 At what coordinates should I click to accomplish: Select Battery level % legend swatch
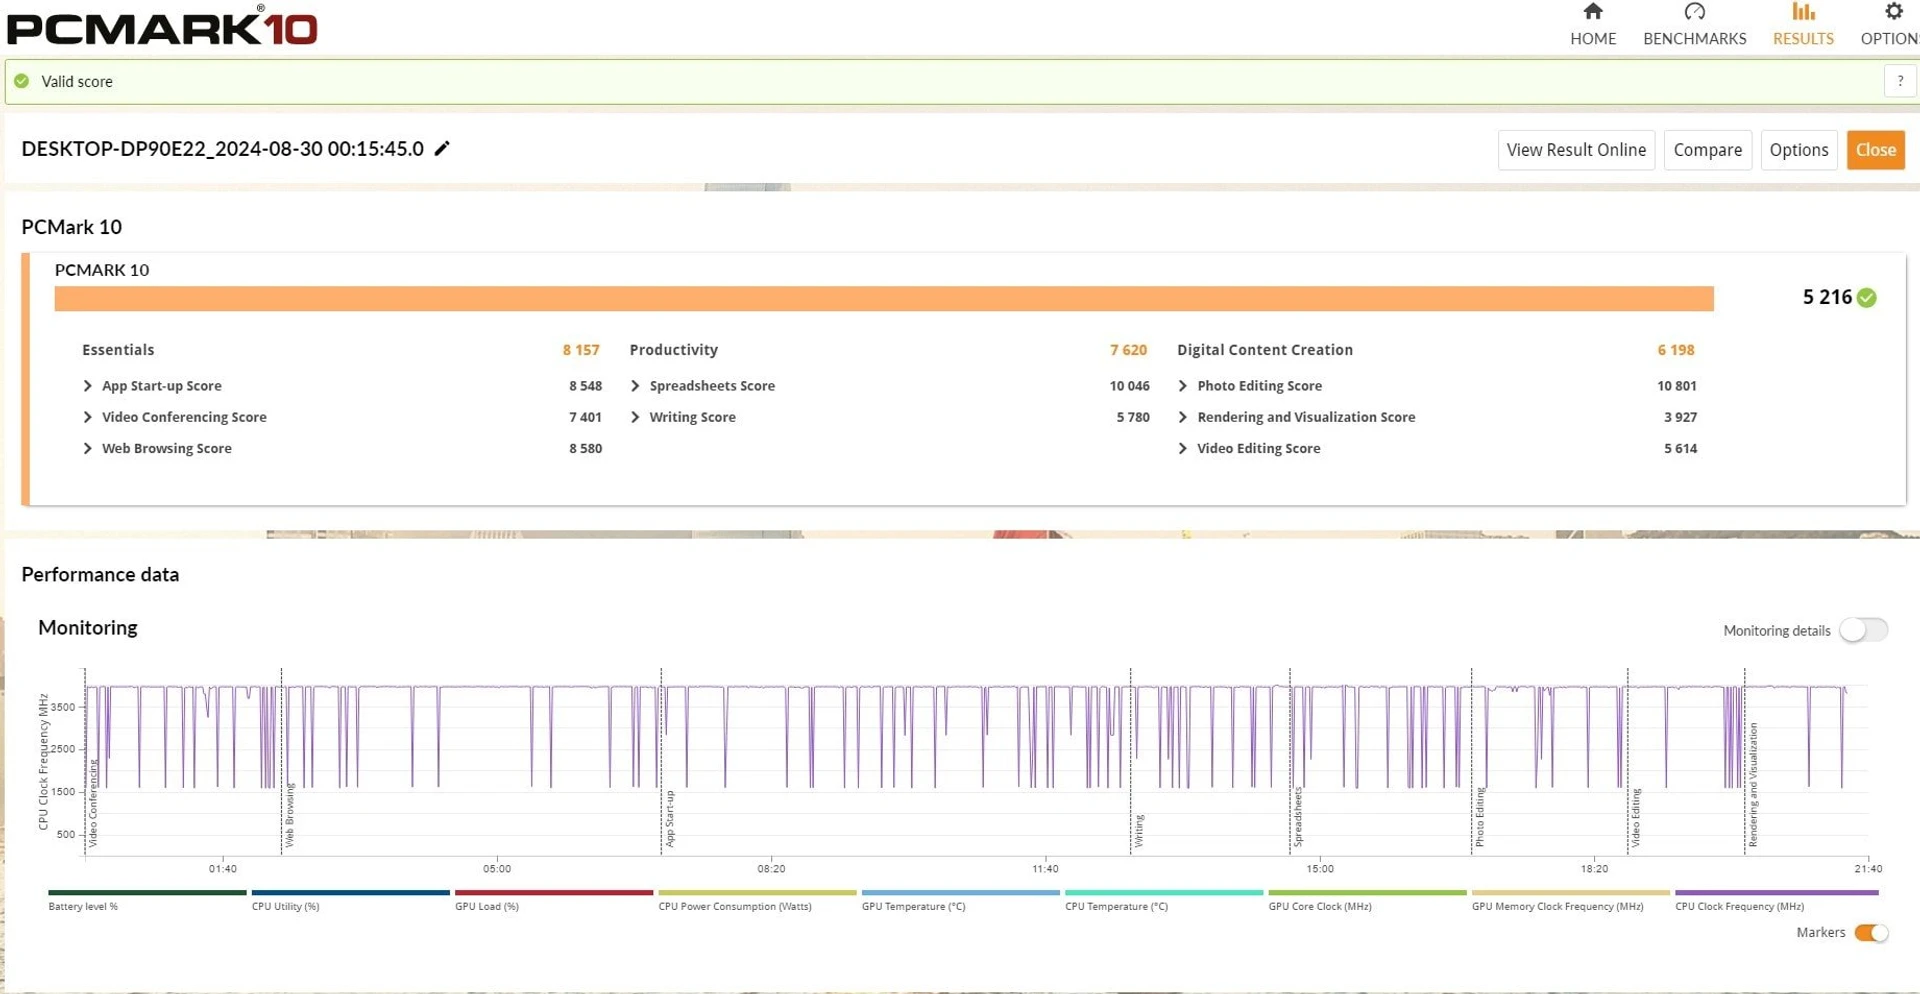(147, 893)
